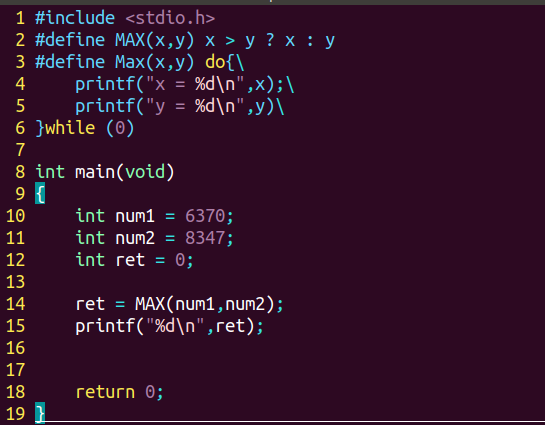
Task: Click the highlighted closing brace on line 19
Action: (x=40, y=413)
